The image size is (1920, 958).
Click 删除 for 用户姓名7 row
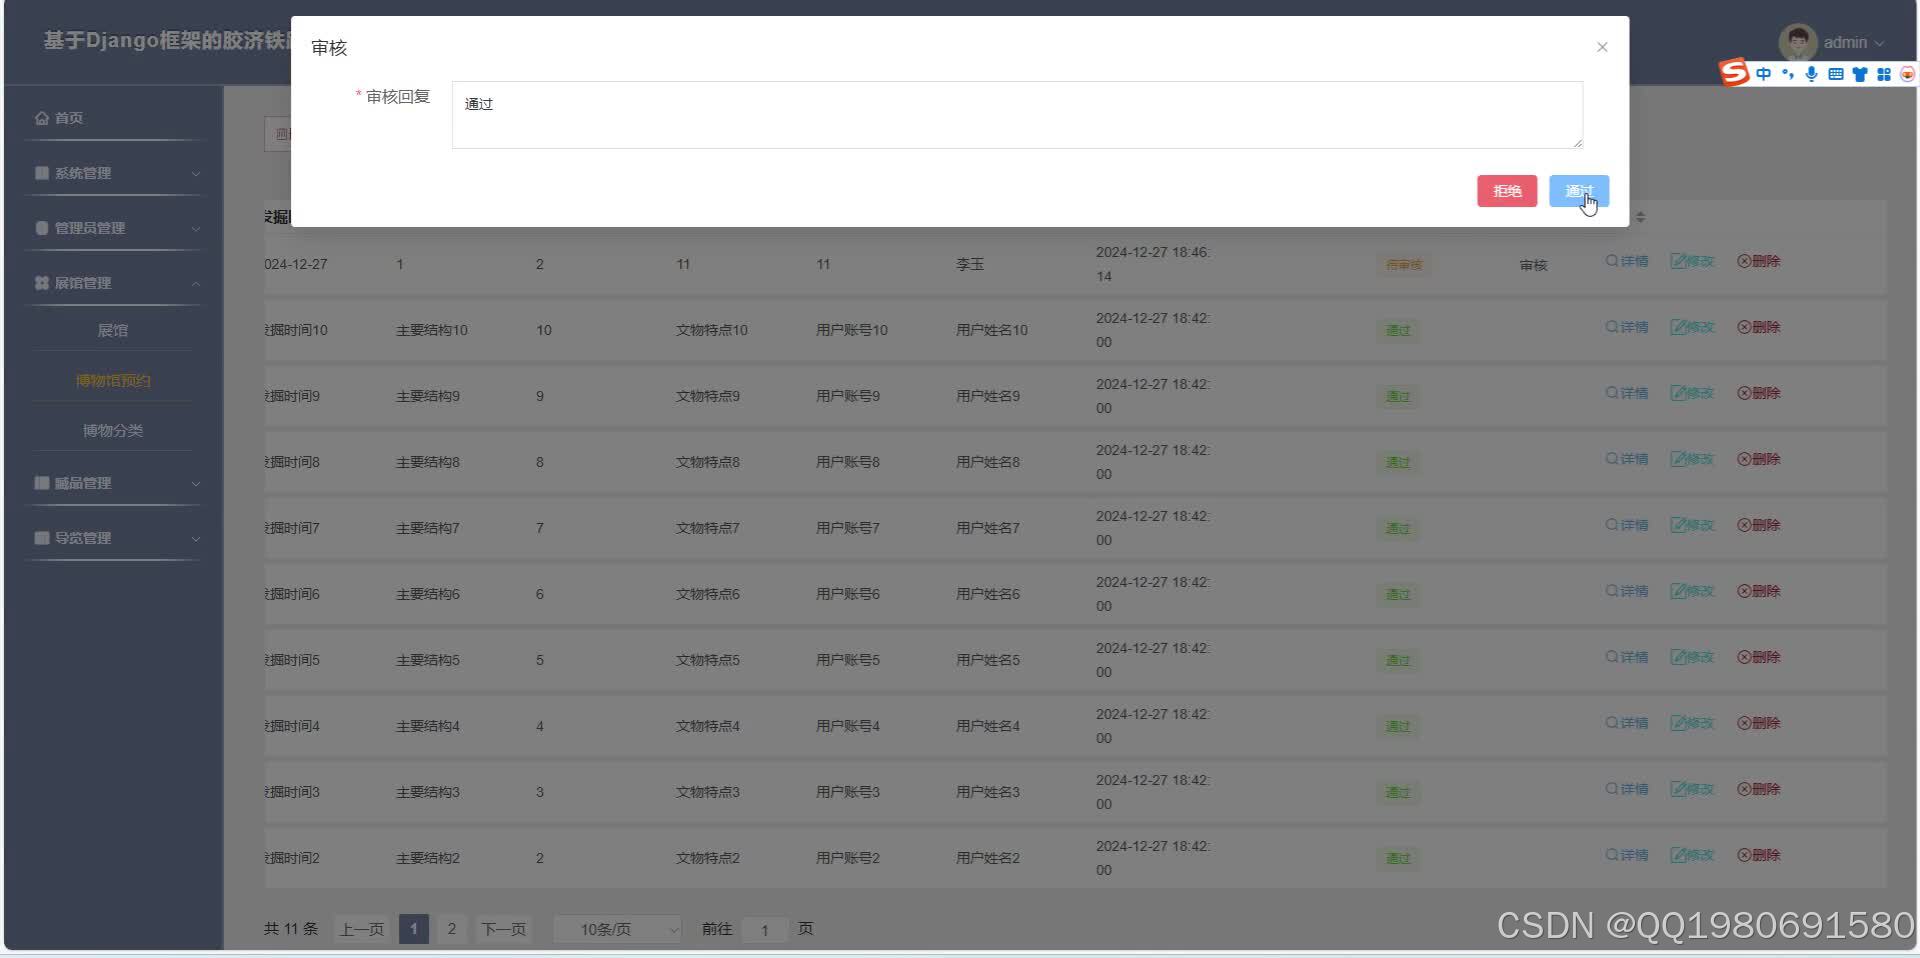point(1758,525)
